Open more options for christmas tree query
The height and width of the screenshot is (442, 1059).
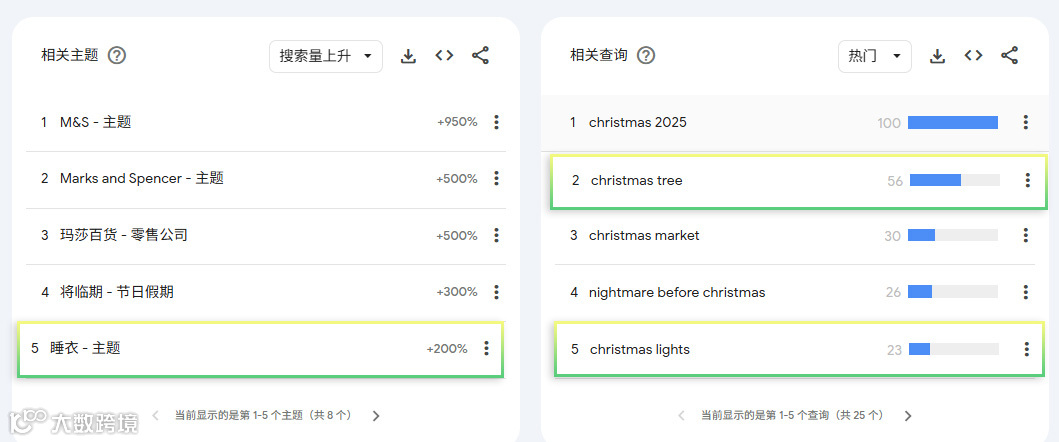1027,180
